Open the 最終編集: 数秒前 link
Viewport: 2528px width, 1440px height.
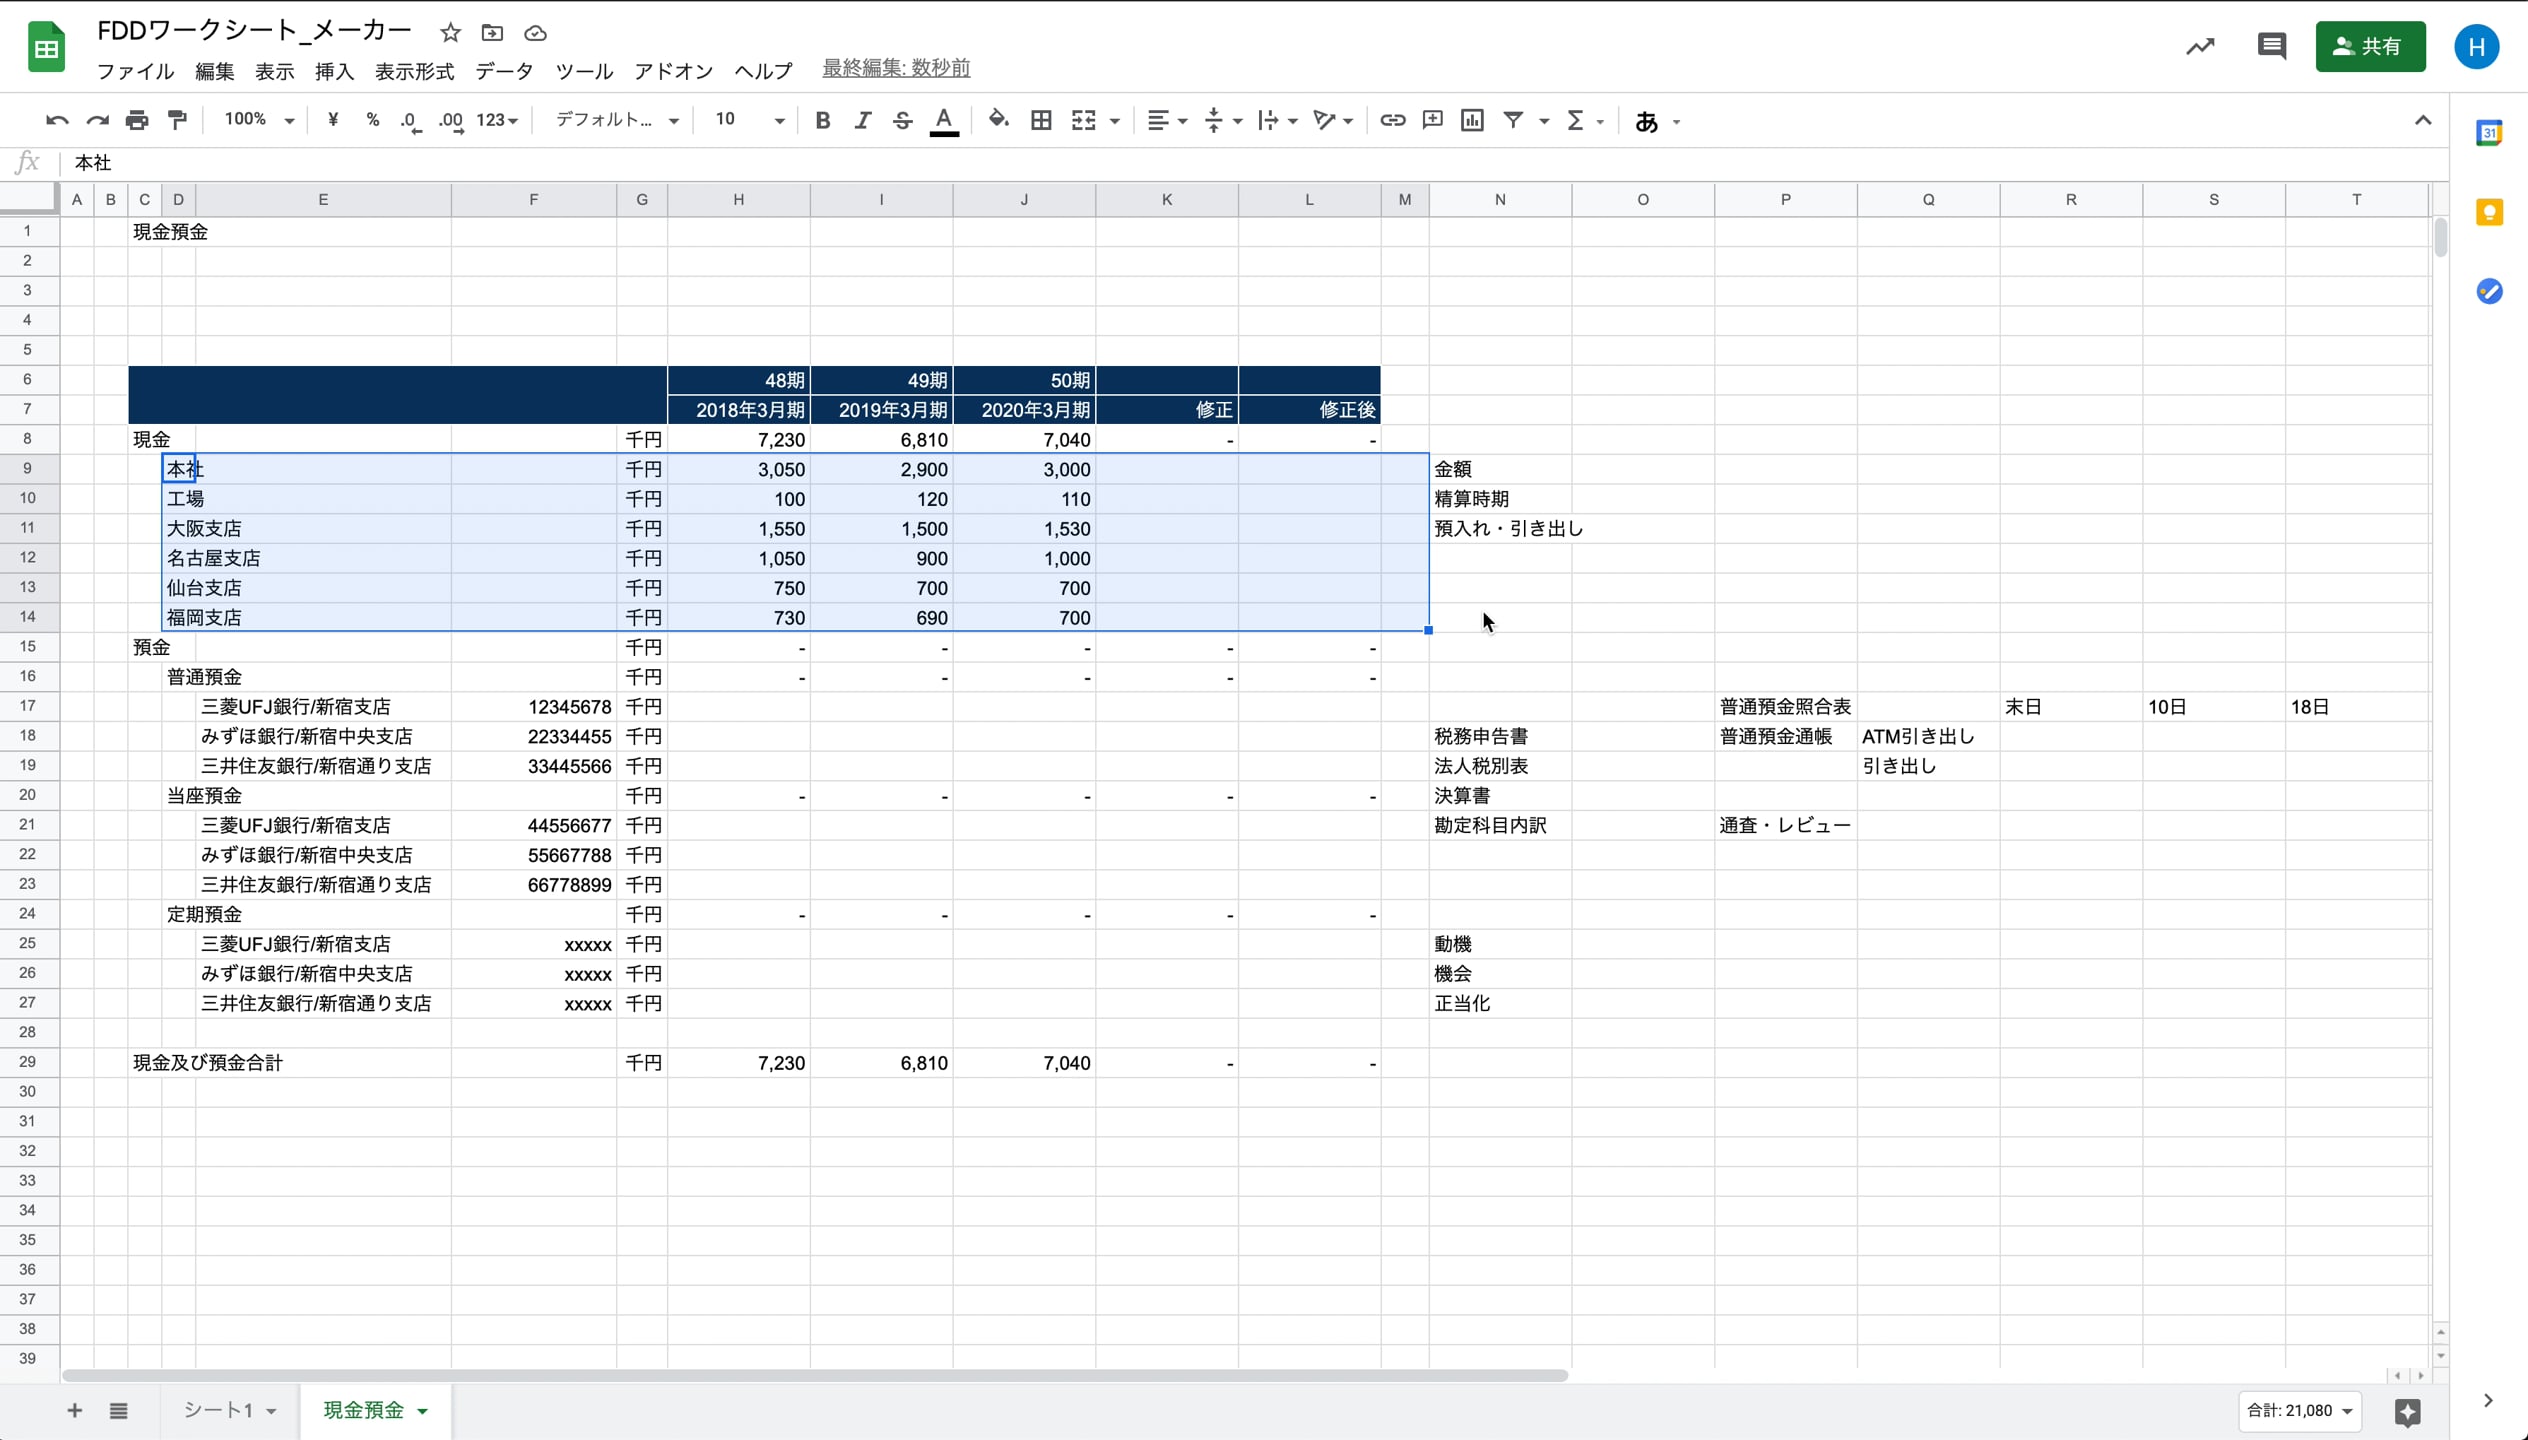(x=896, y=68)
